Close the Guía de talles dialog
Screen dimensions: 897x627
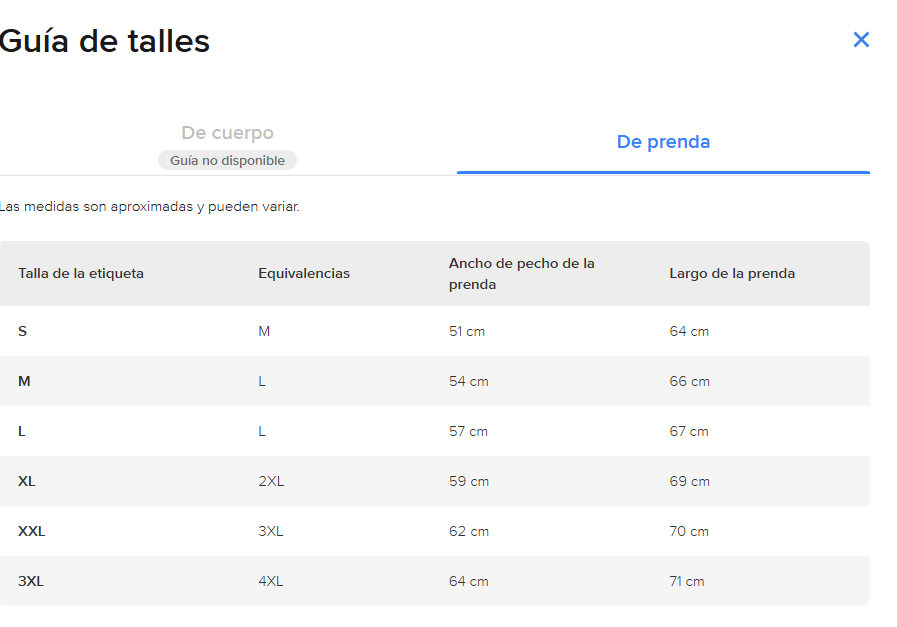(x=861, y=39)
